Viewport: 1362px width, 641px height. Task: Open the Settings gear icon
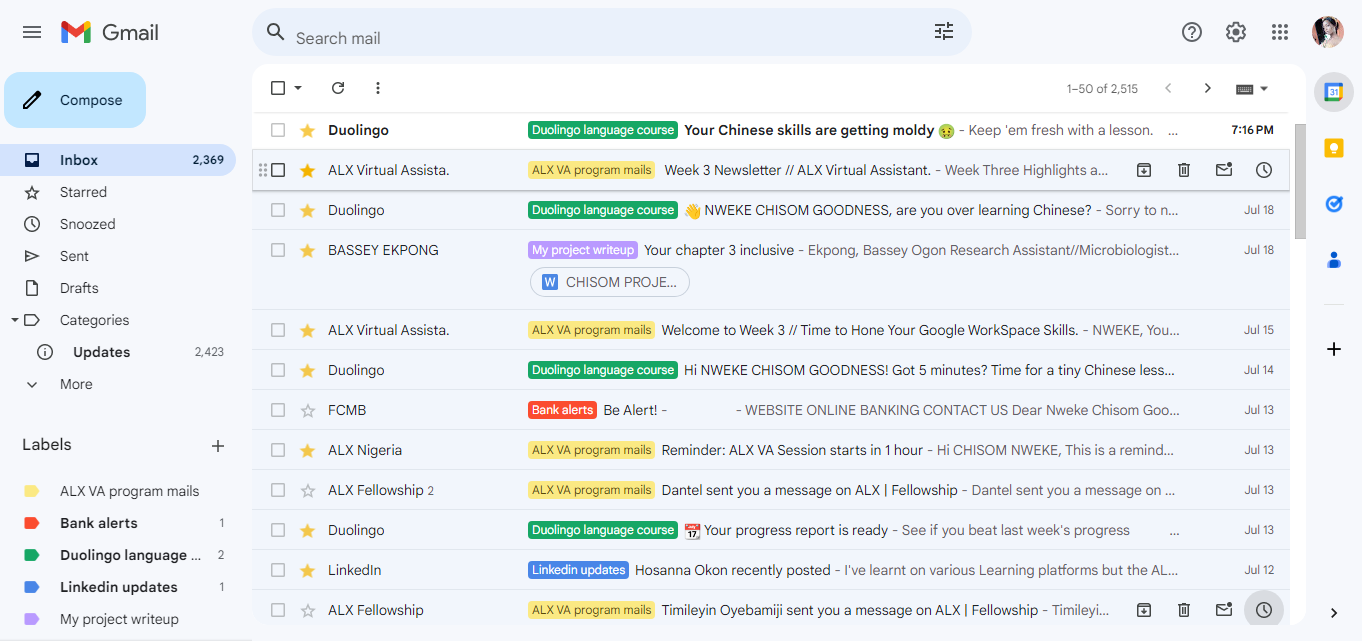[1236, 32]
